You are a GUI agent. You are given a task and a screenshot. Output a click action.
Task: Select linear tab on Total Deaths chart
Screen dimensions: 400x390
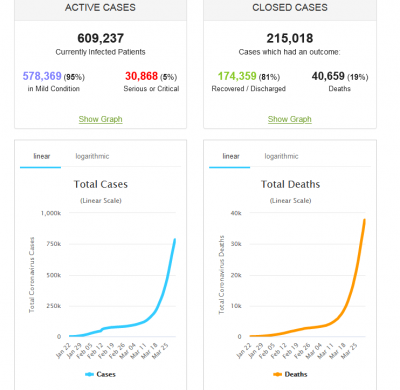tap(231, 156)
